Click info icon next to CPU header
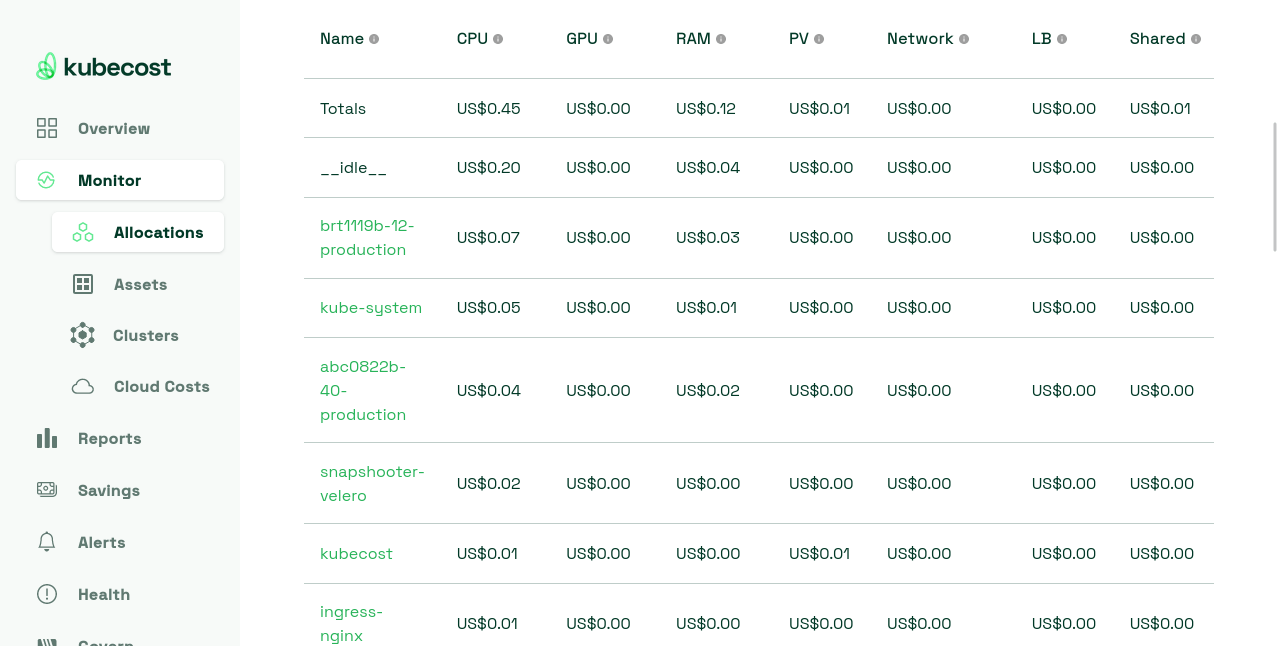Image resolution: width=1278 pixels, height=646 pixels. tap(498, 39)
